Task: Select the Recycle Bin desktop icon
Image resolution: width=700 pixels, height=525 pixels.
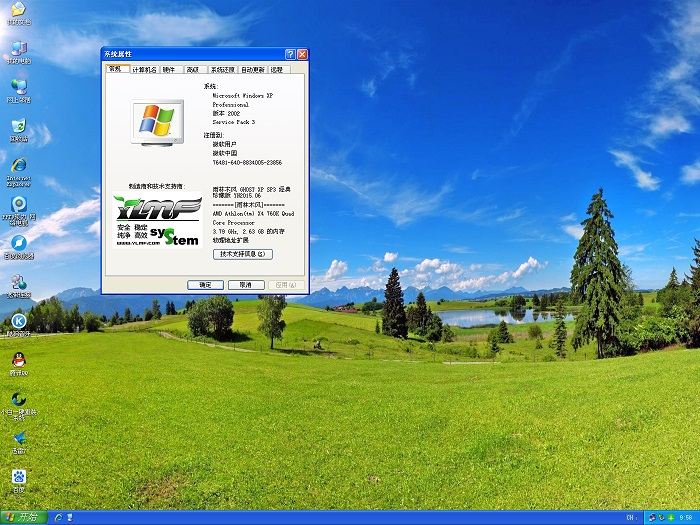Action: click(18, 127)
